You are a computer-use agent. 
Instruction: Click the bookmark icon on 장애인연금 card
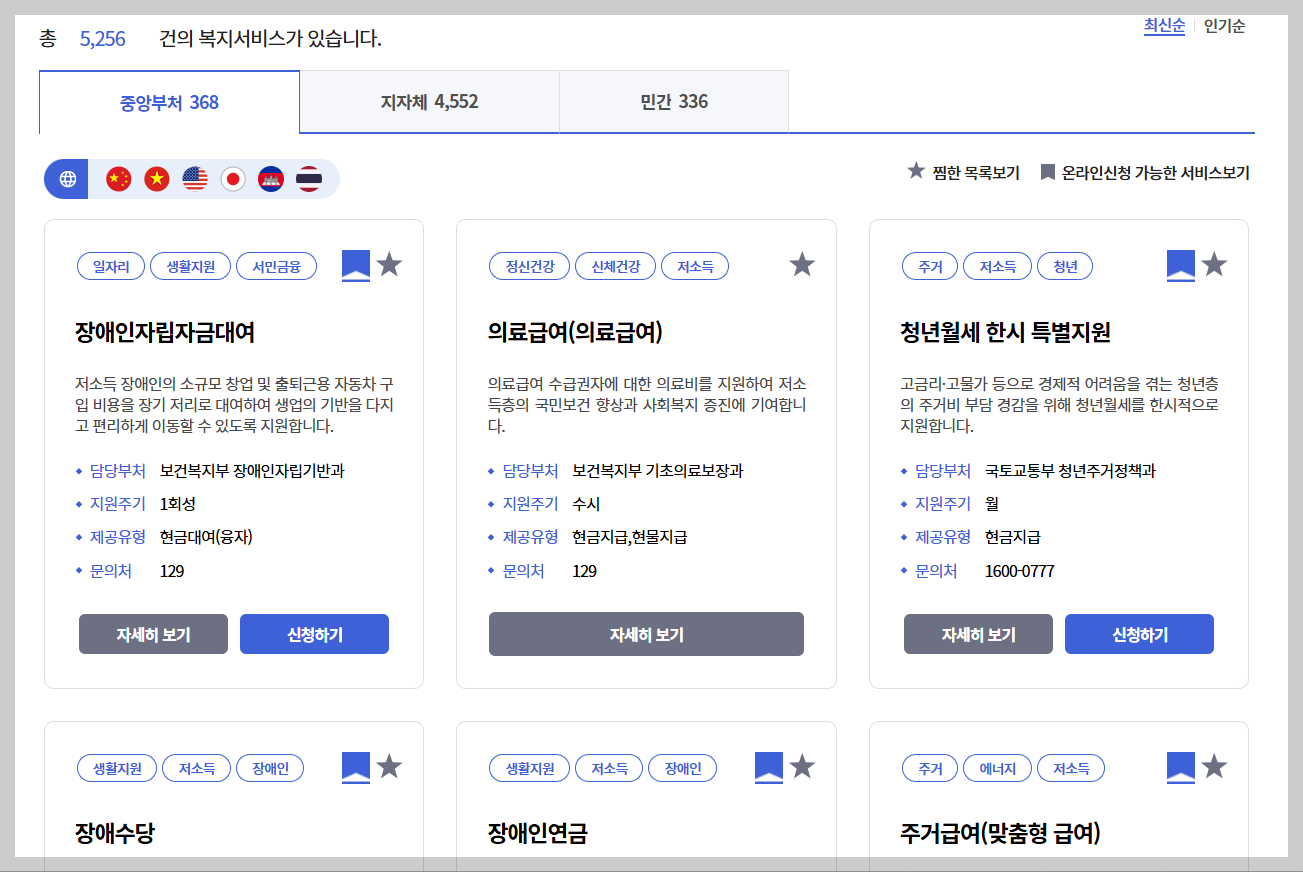769,768
